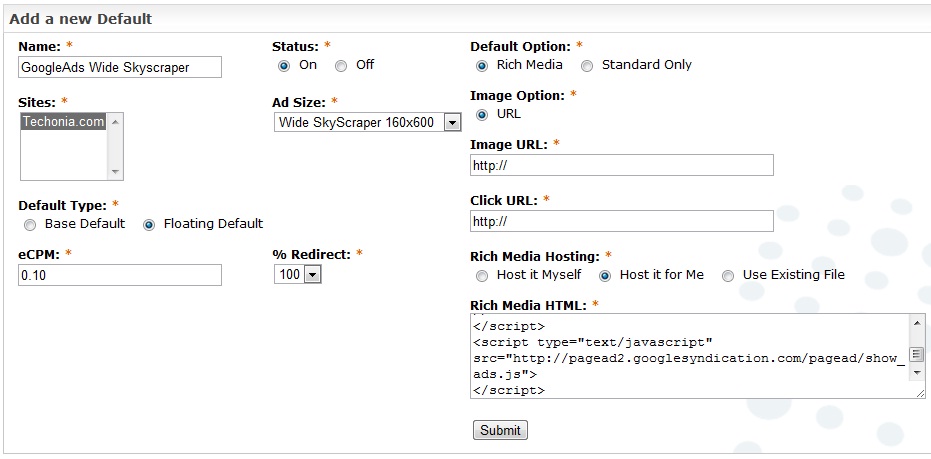Select the Status 'Off' radio button
Image resolution: width=931 pixels, height=459 pixels.
click(x=341, y=66)
